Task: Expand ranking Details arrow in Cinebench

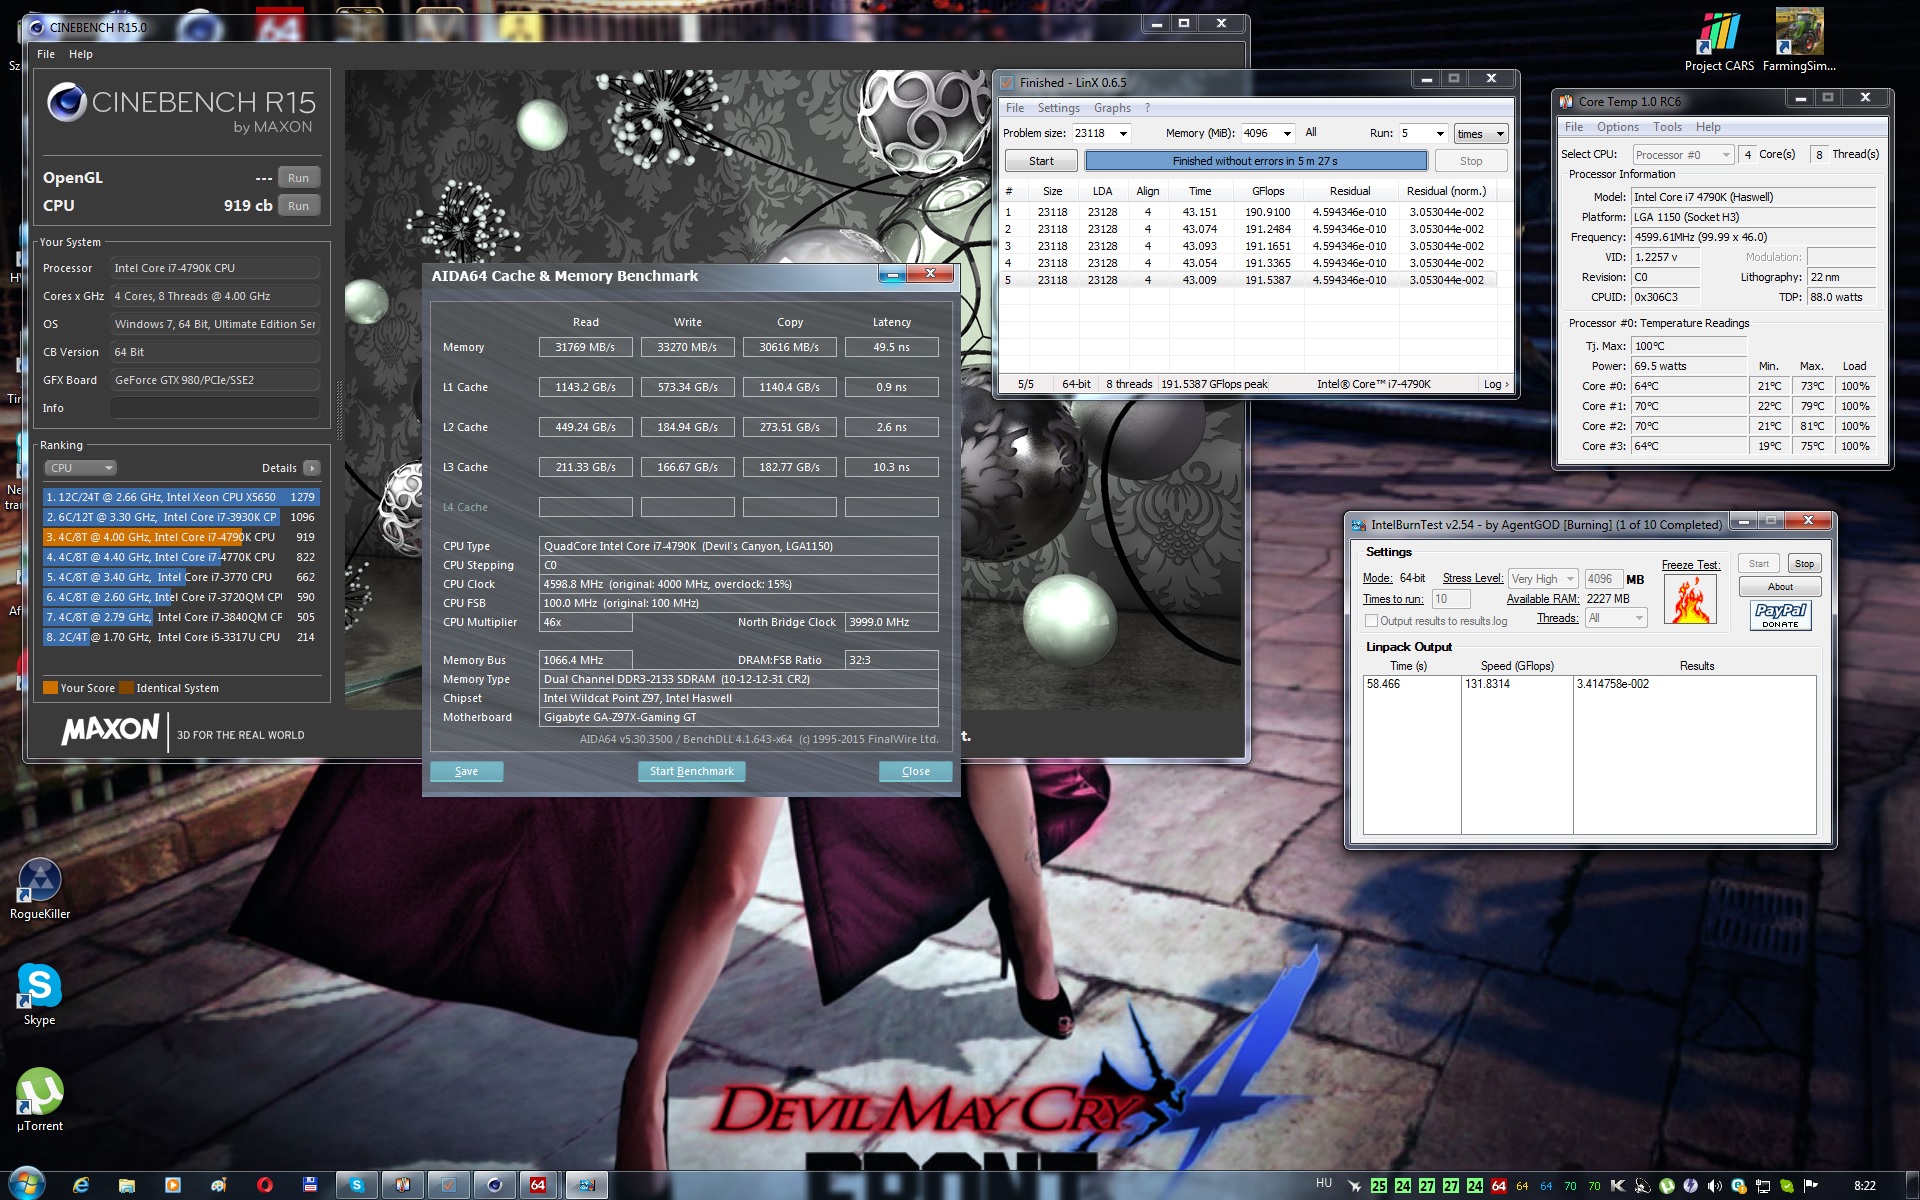Action: pos(312,468)
